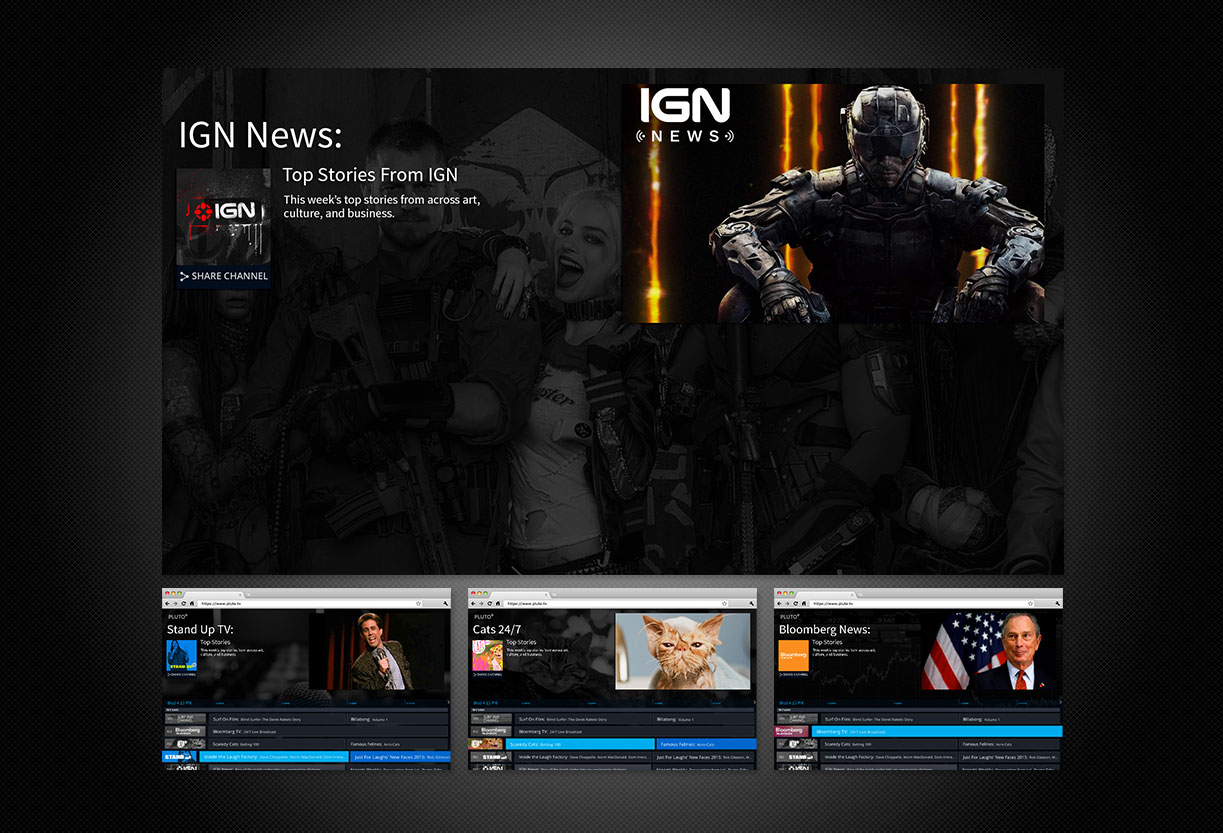
Task: Bookmark the page with the star in the Cats 24/7 browser
Action: (723, 604)
